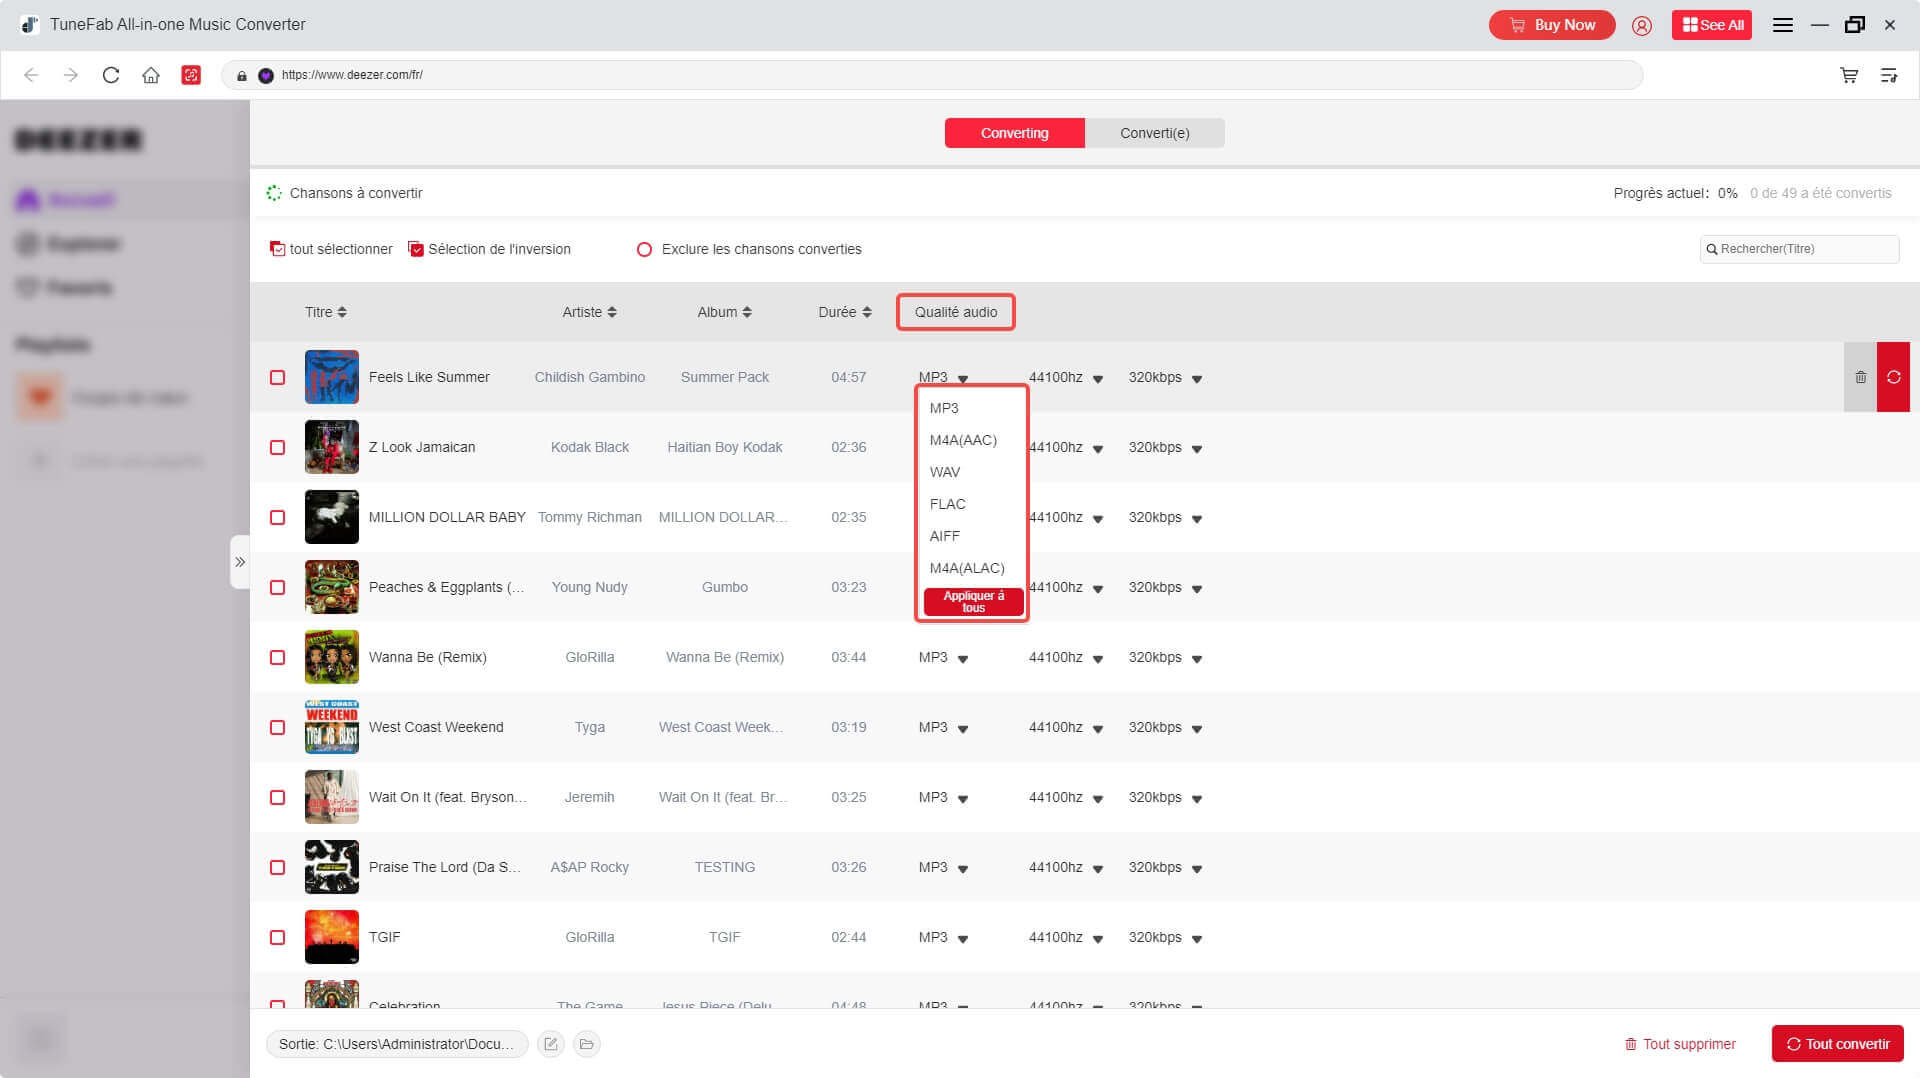Check the Wait On It row
Image resolution: width=1920 pixels, height=1078 pixels.
[x=278, y=797]
